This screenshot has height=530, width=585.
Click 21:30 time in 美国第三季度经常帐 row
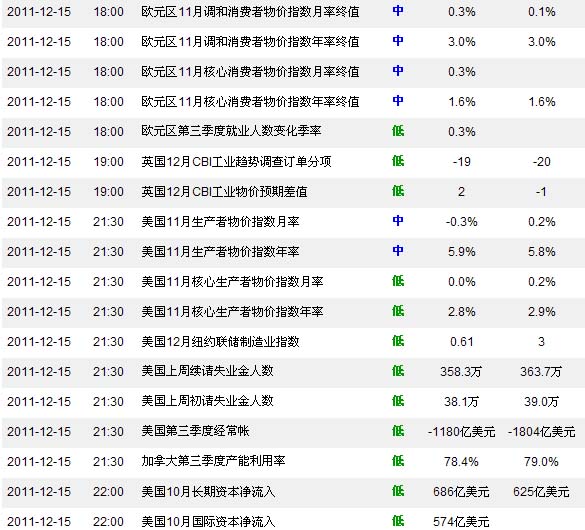pyautogui.click(x=108, y=432)
